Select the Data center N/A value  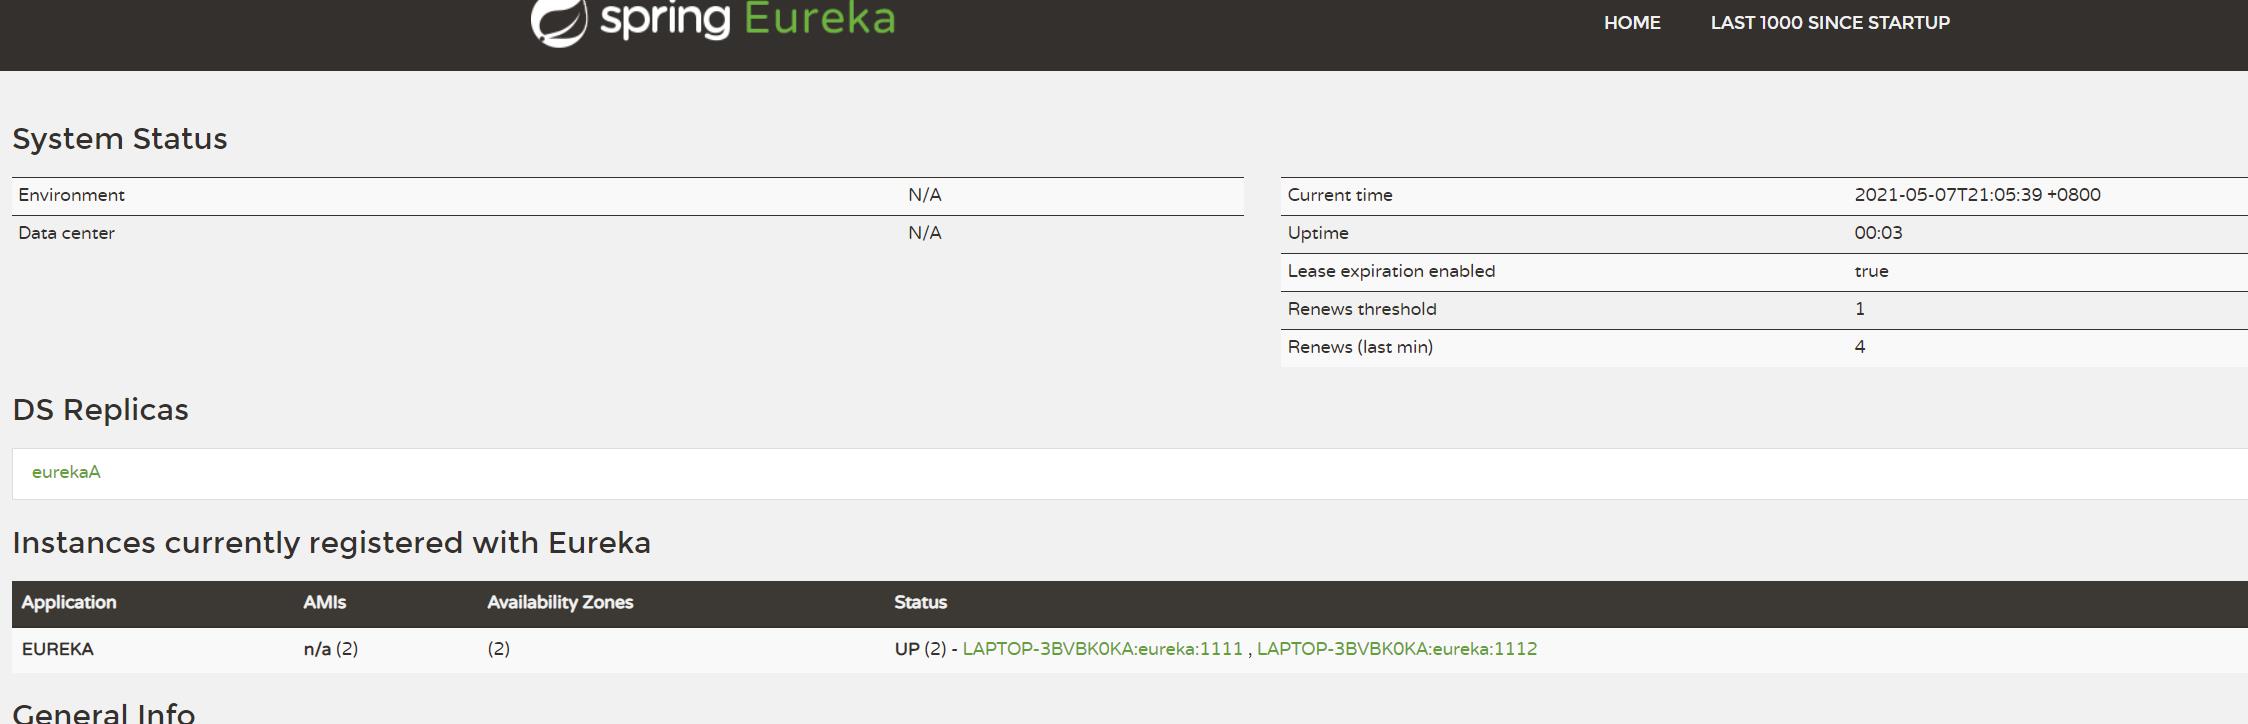tap(925, 233)
